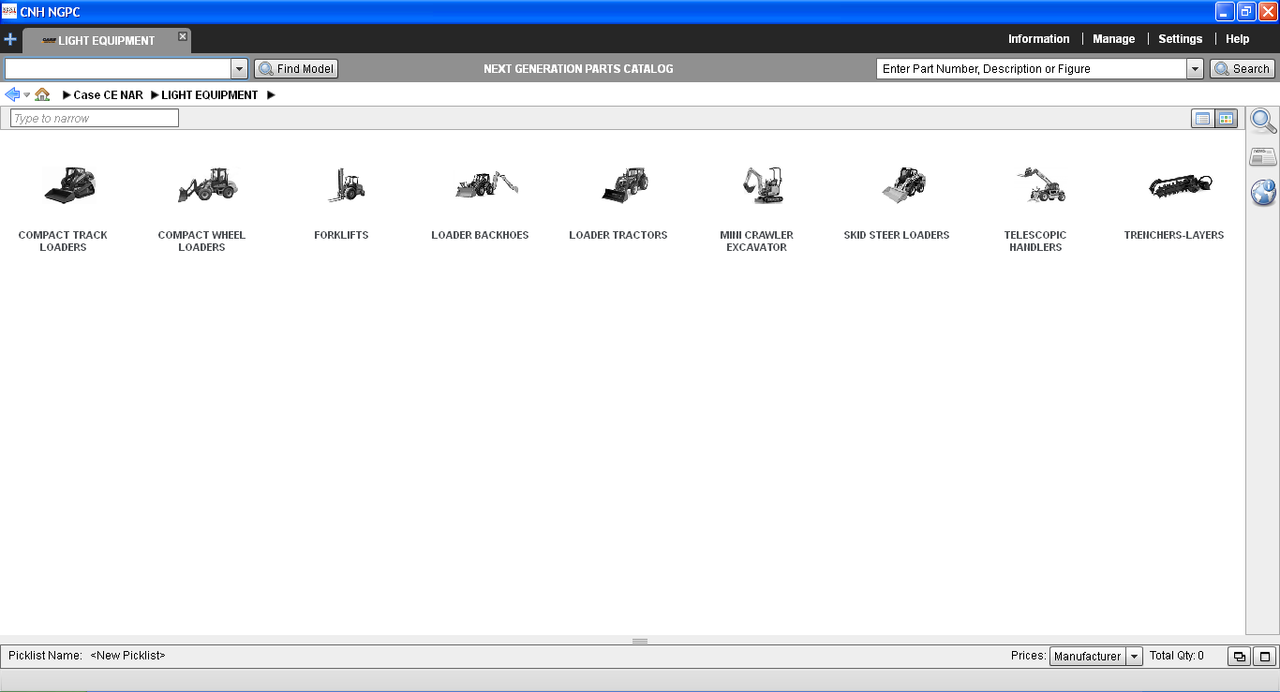The width and height of the screenshot is (1280, 692).
Task: Switch to list view icon
Action: point(1203,118)
